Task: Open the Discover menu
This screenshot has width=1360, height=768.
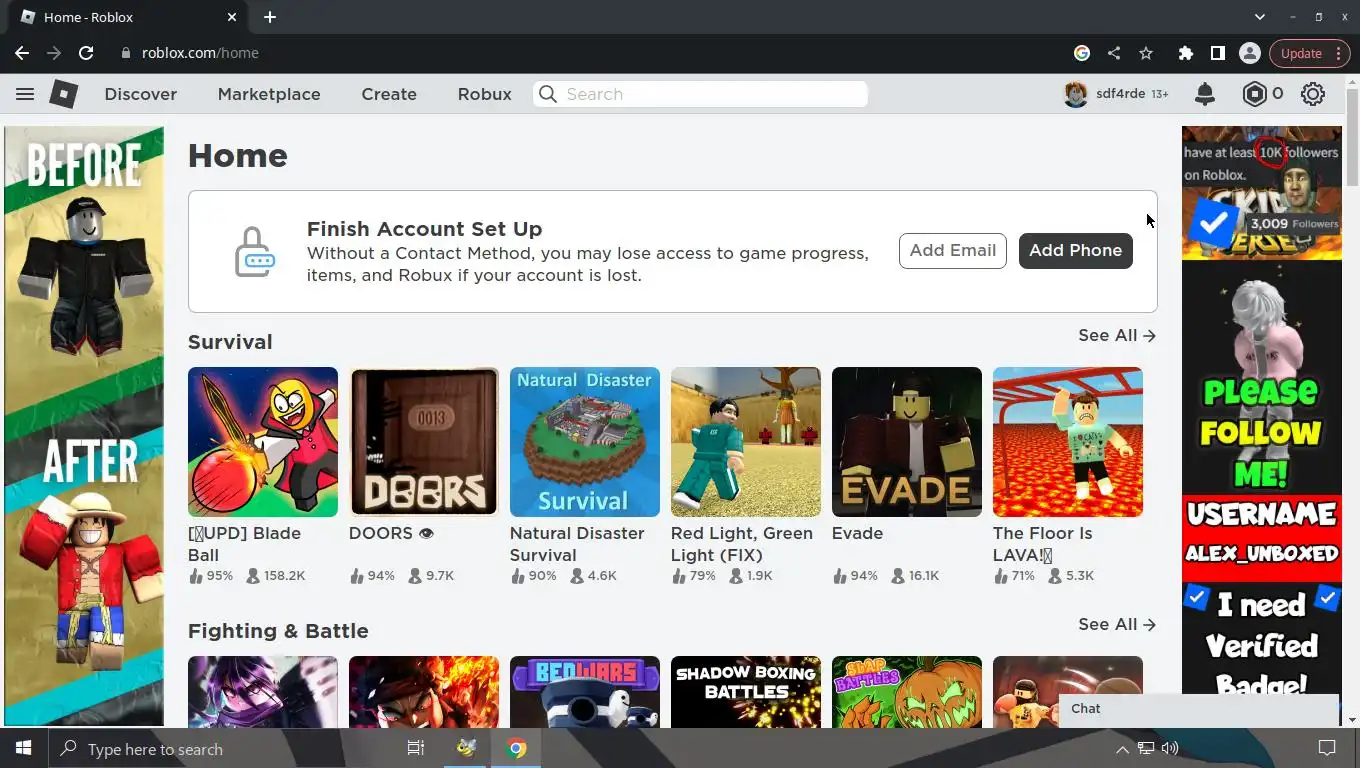Action: click(x=141, y=94)
